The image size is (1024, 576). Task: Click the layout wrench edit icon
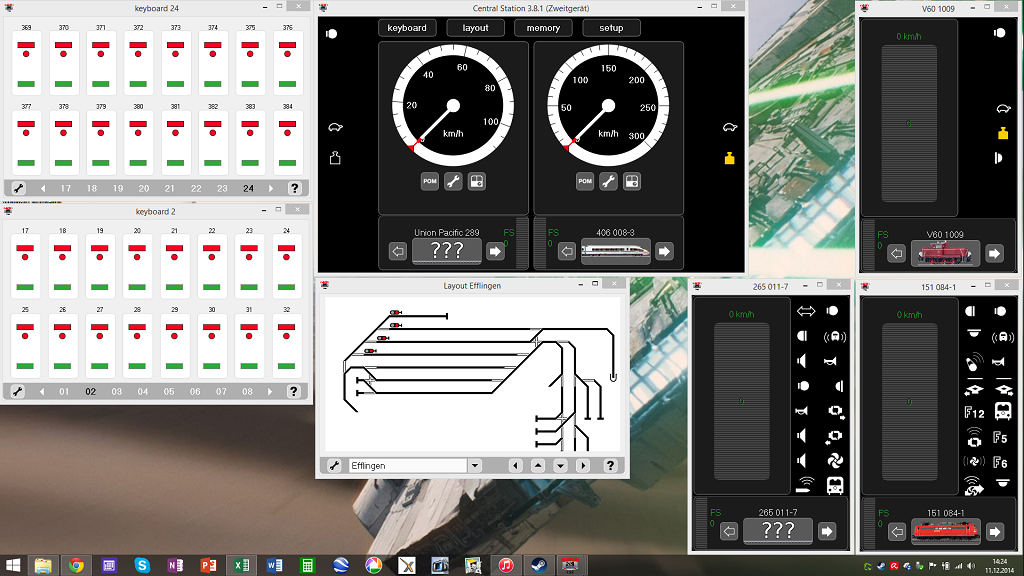click(334, 466)
